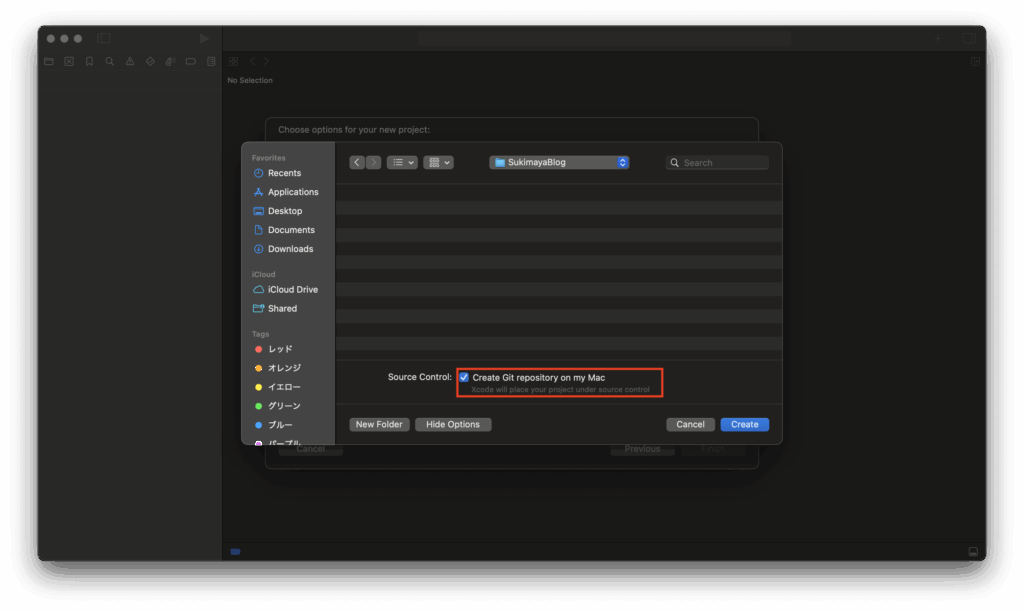Screen dimensions: 1024x611
Task: Open Debug navigator icon
Action: click(x=170, y=61)
